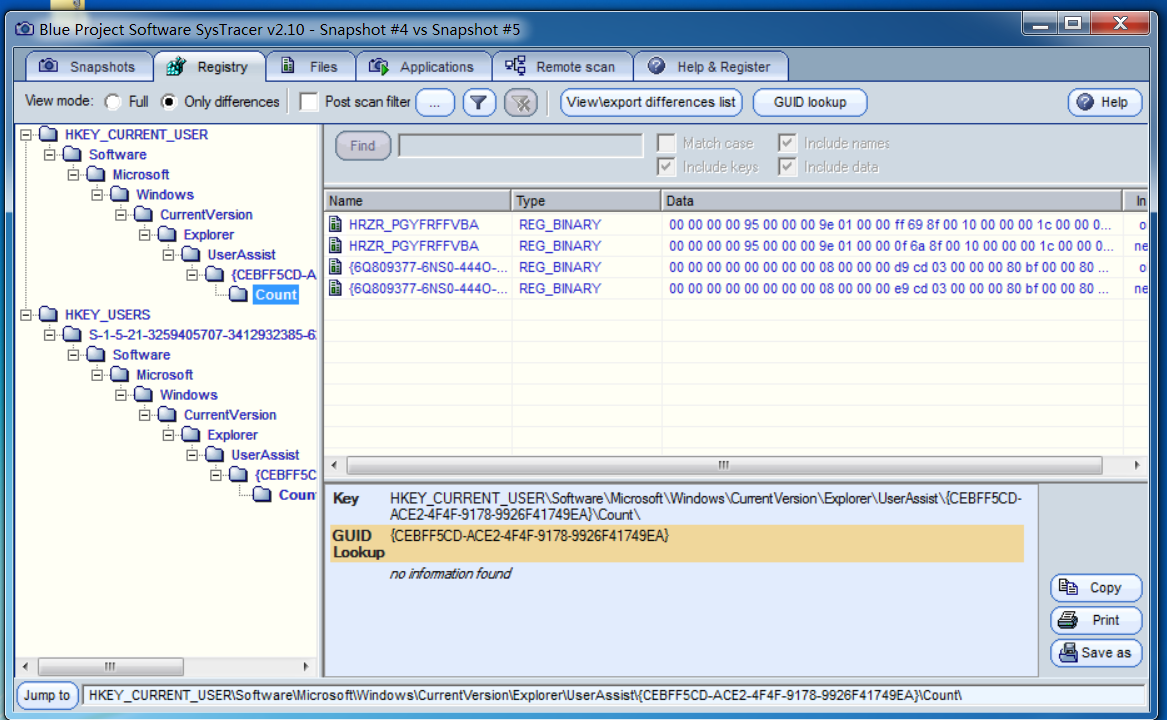This screenshot has width=1167, height=720.
Task: Click the value list horizontal scrollbar
Action: 723,465
